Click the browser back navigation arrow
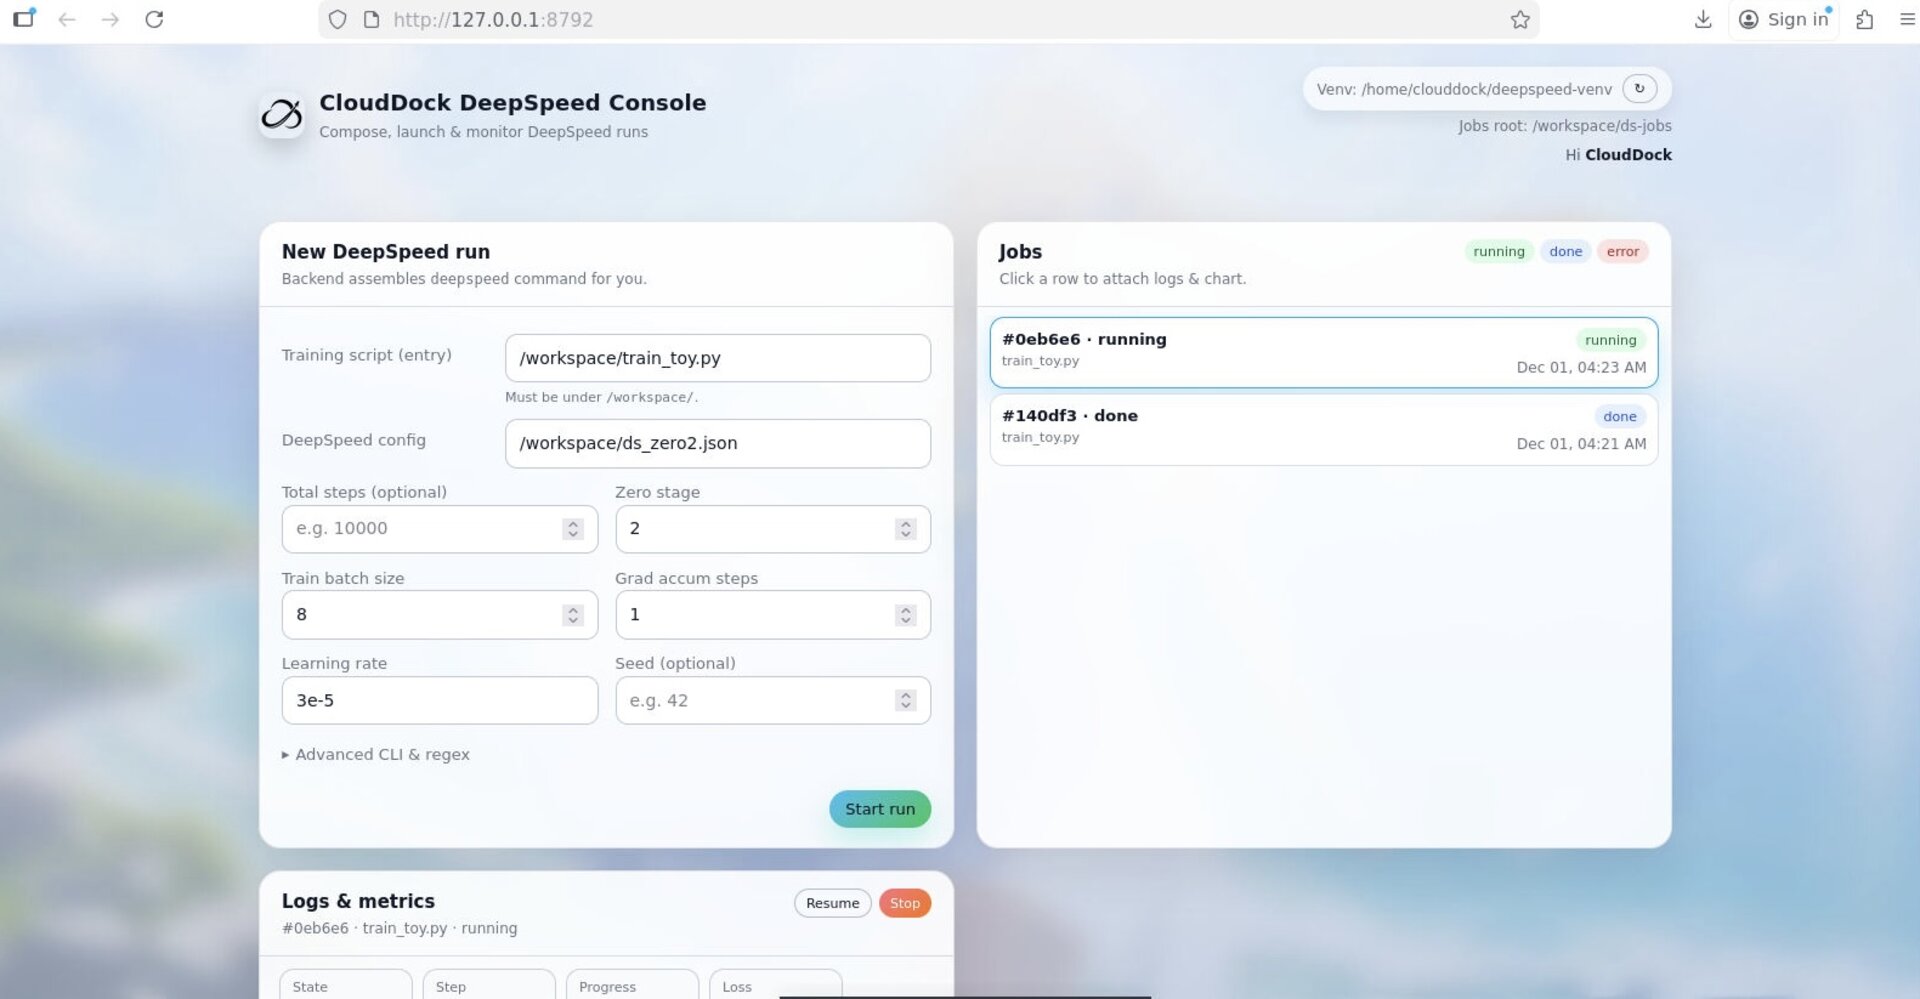 point(66,19)
